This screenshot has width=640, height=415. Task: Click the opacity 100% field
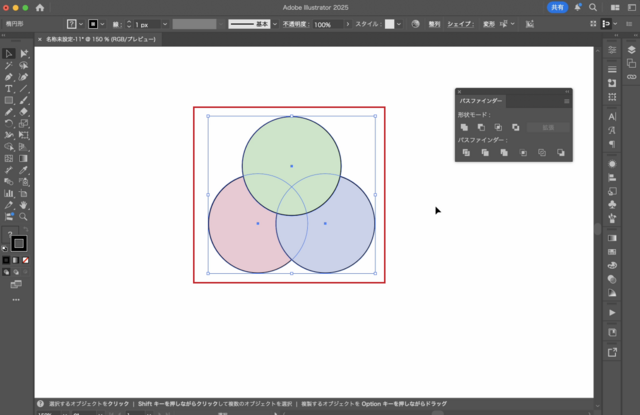coord(328,24)
